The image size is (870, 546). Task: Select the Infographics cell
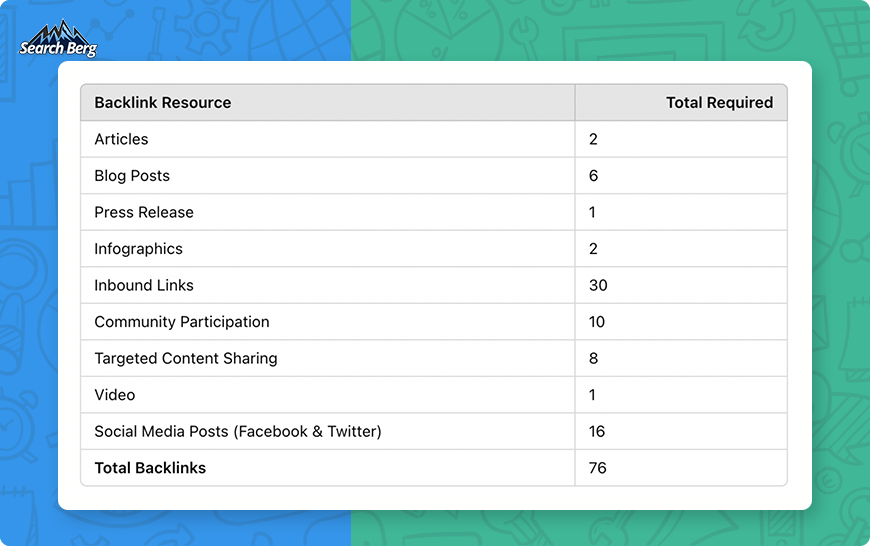point(328,249)
